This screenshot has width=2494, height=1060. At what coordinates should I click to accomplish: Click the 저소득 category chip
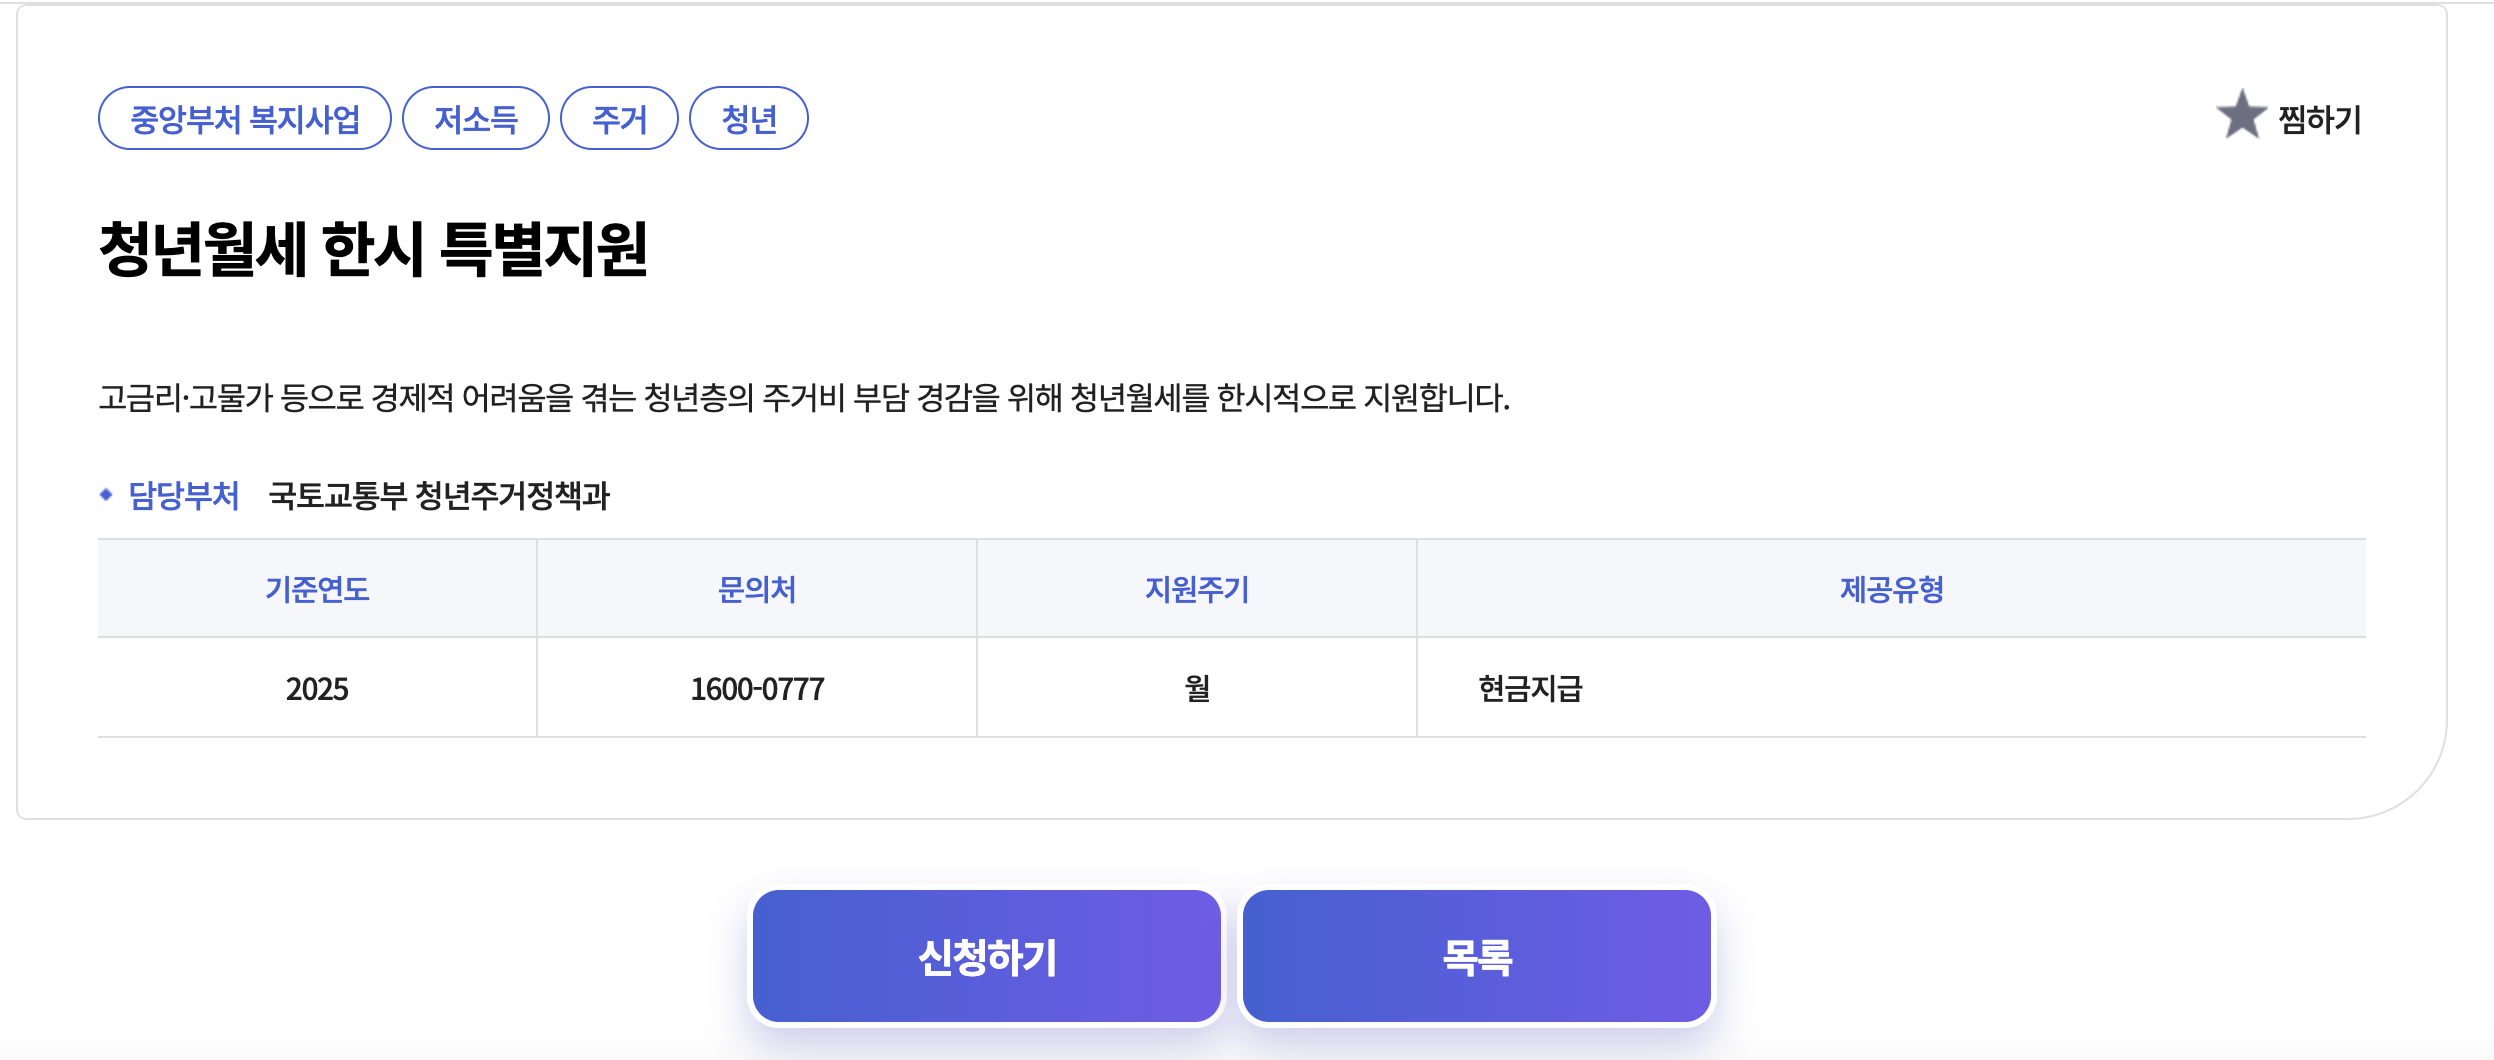[x=475, y=117]
